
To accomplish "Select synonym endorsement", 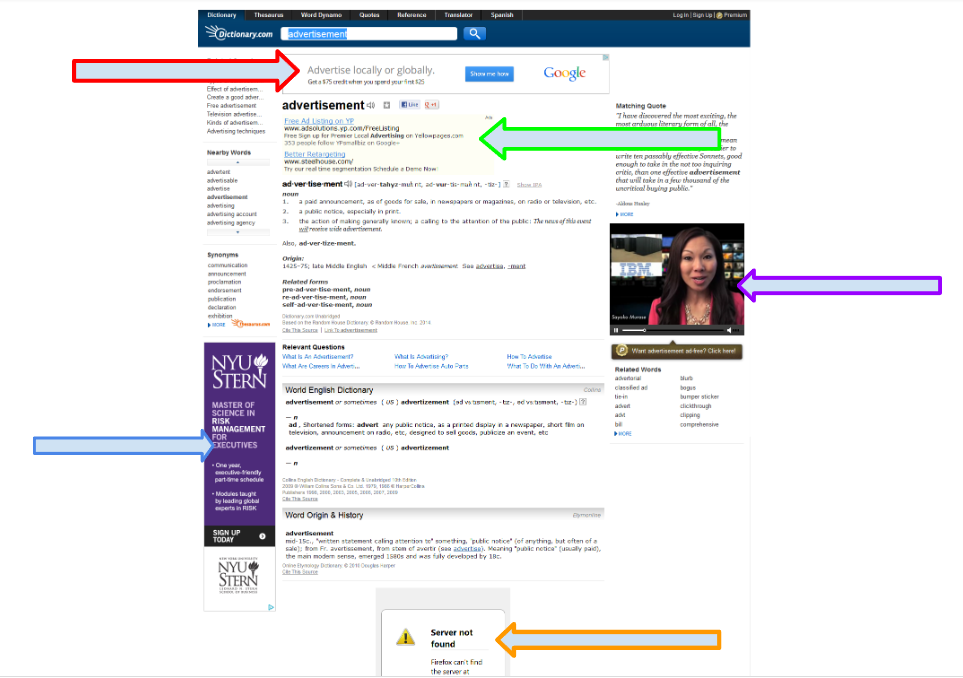I will (224, 290).
